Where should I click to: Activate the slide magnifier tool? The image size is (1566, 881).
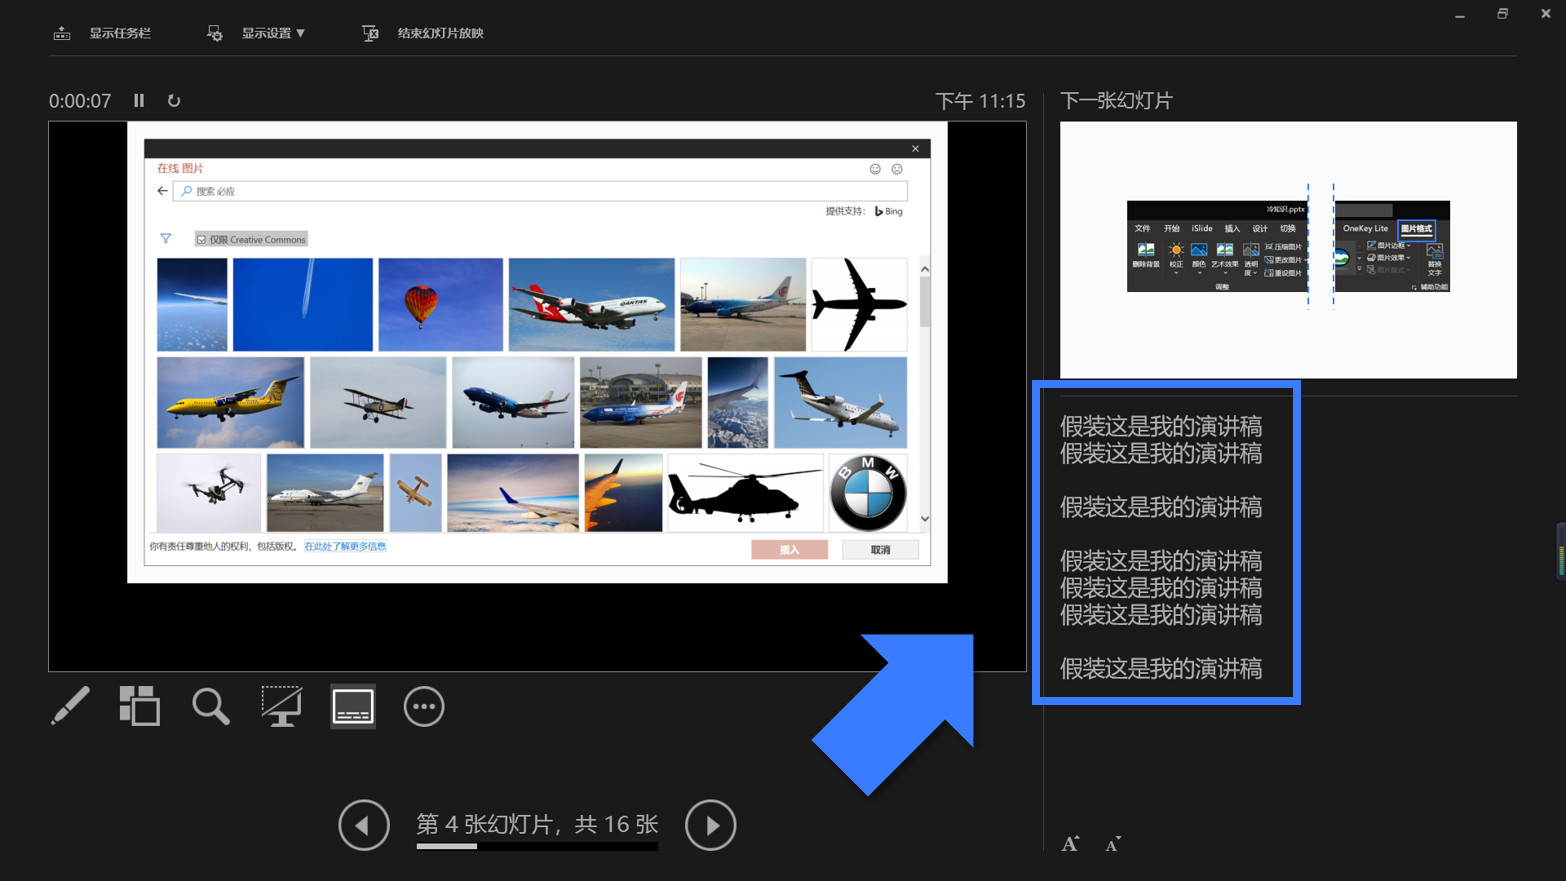pos(210,706)
